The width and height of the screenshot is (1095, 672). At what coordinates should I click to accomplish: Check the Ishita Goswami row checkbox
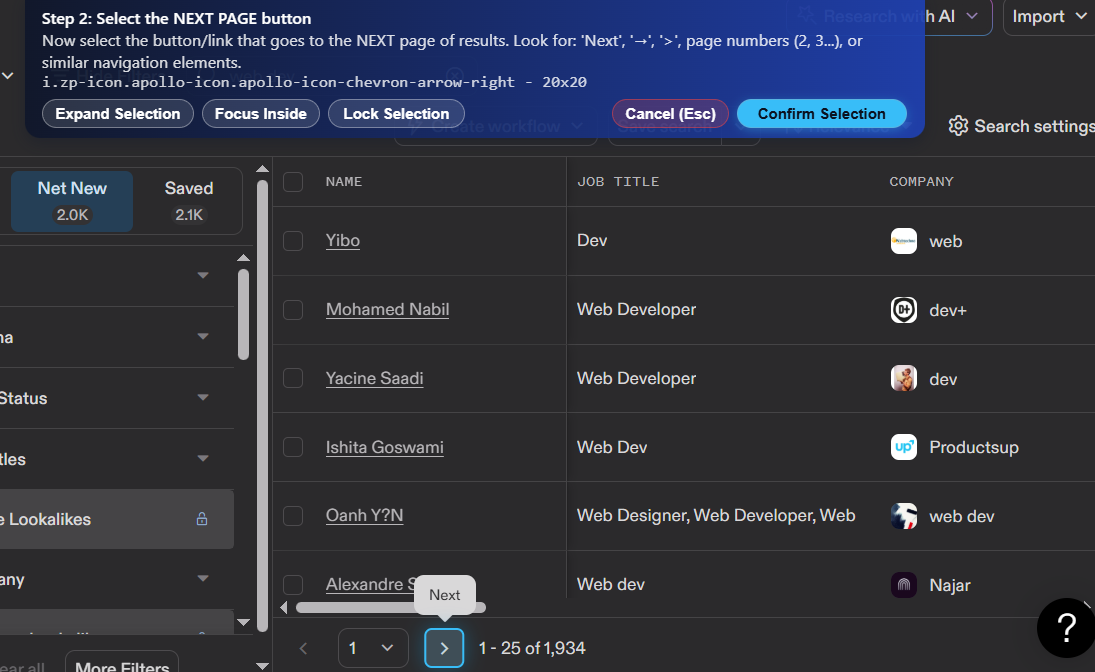293,447
